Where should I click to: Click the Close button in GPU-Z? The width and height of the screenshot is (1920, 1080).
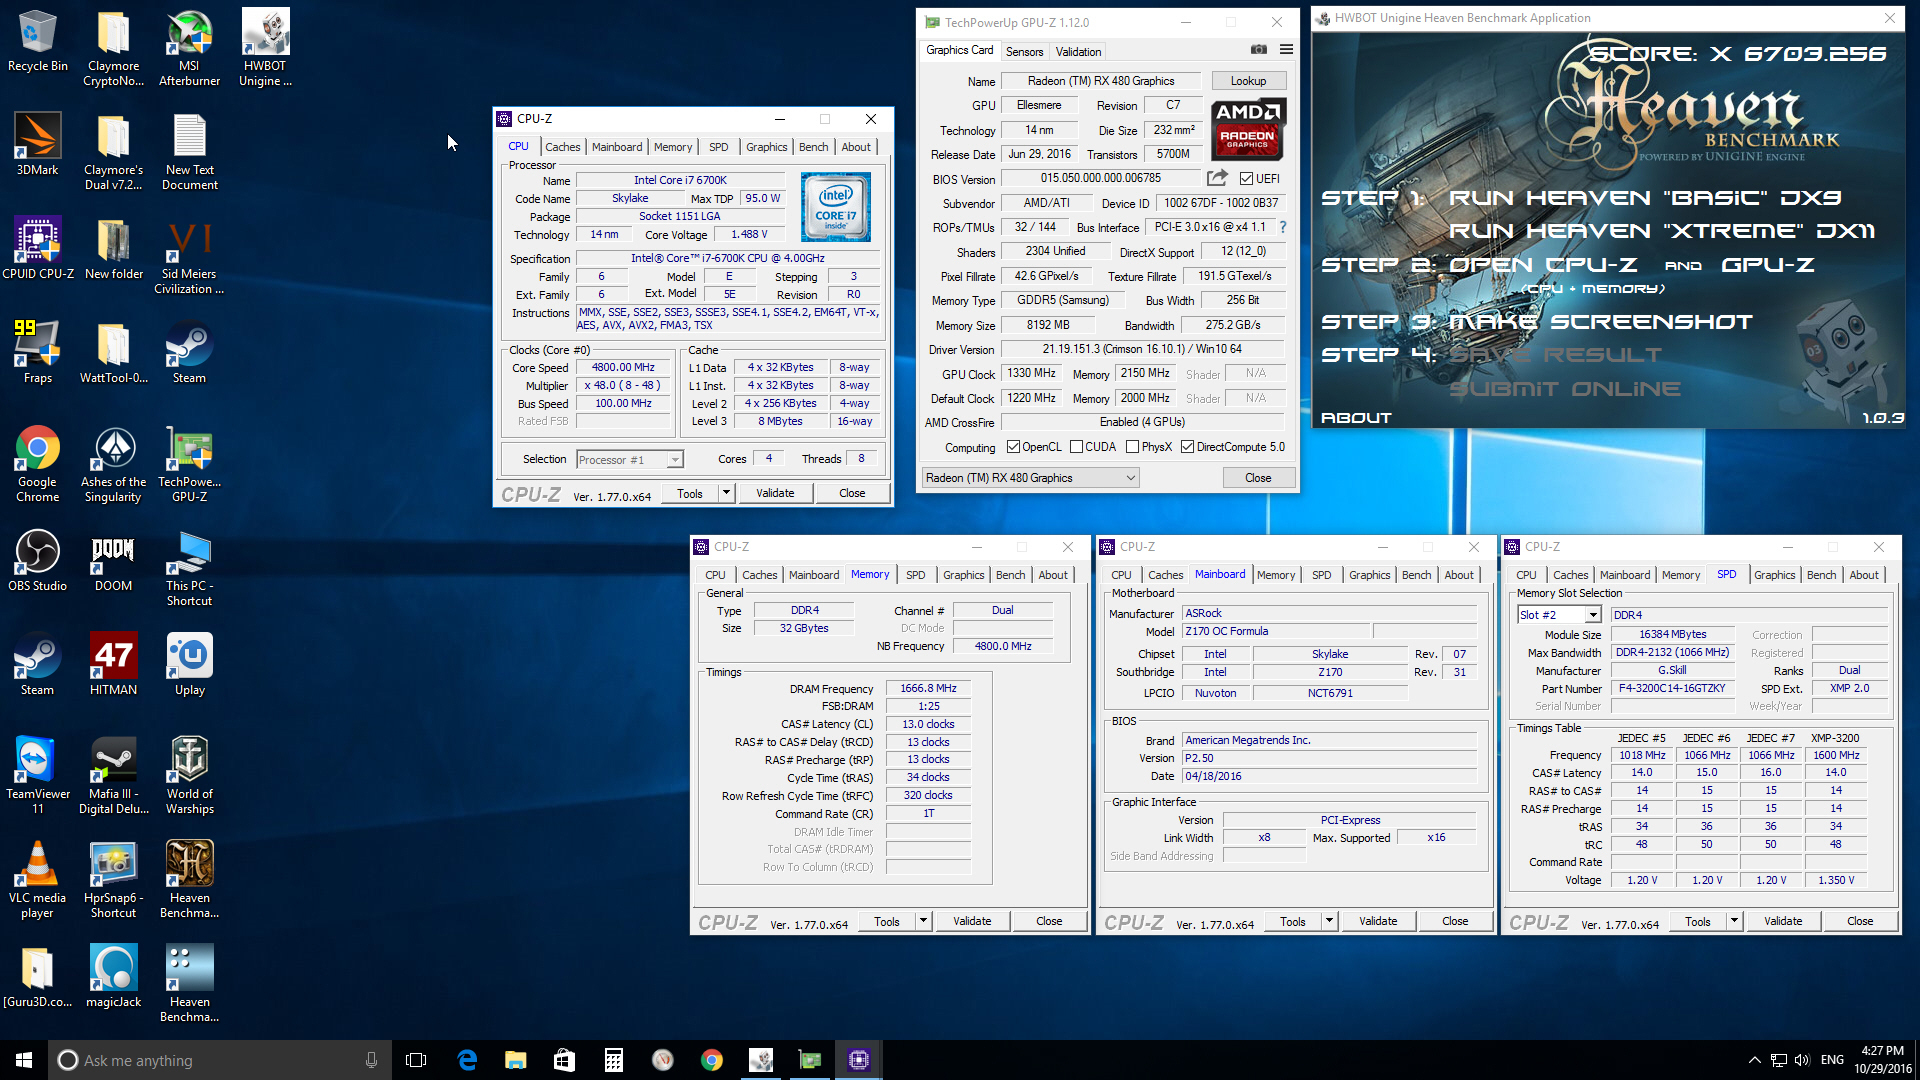tap(1258, 478)
